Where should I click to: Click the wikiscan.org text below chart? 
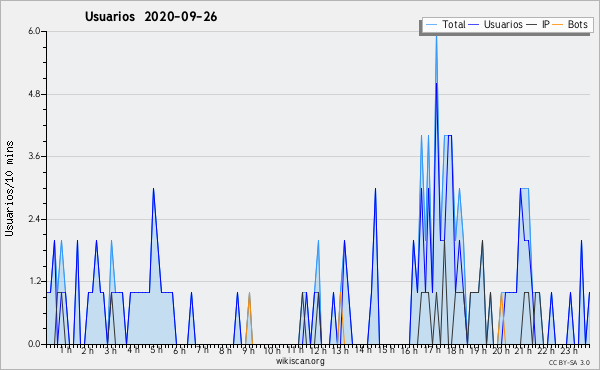(x=300, y=361)
